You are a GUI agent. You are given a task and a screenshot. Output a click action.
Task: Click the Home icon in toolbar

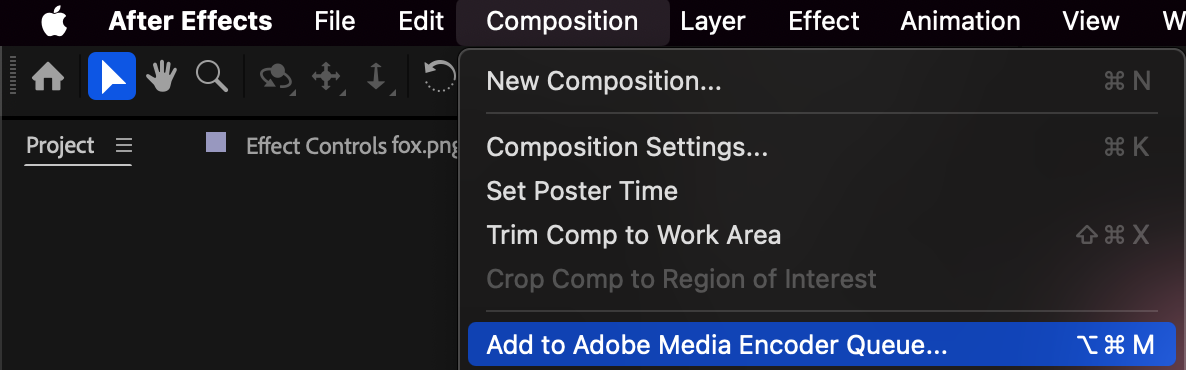tap(48, 77)
